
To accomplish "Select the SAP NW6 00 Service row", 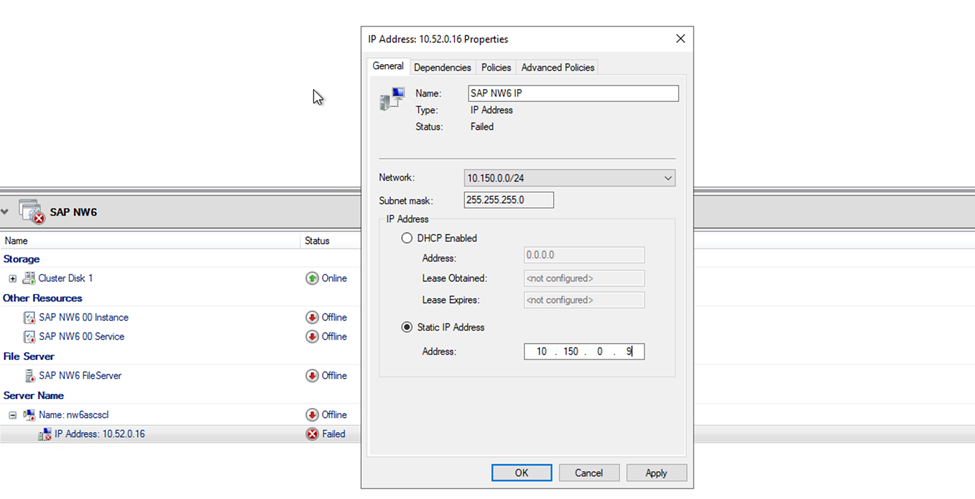I will [x=180, y=337].
